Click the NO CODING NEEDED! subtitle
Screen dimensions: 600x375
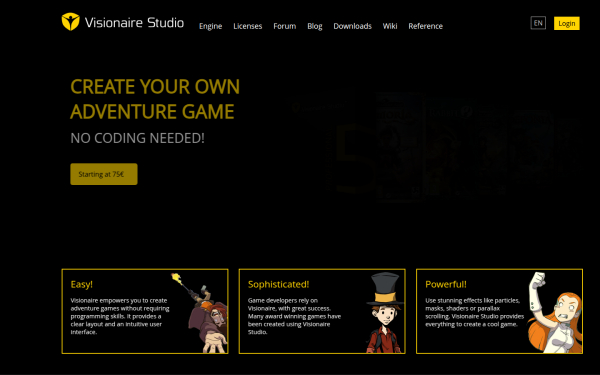pyautogui.click(x=137, y=138)
